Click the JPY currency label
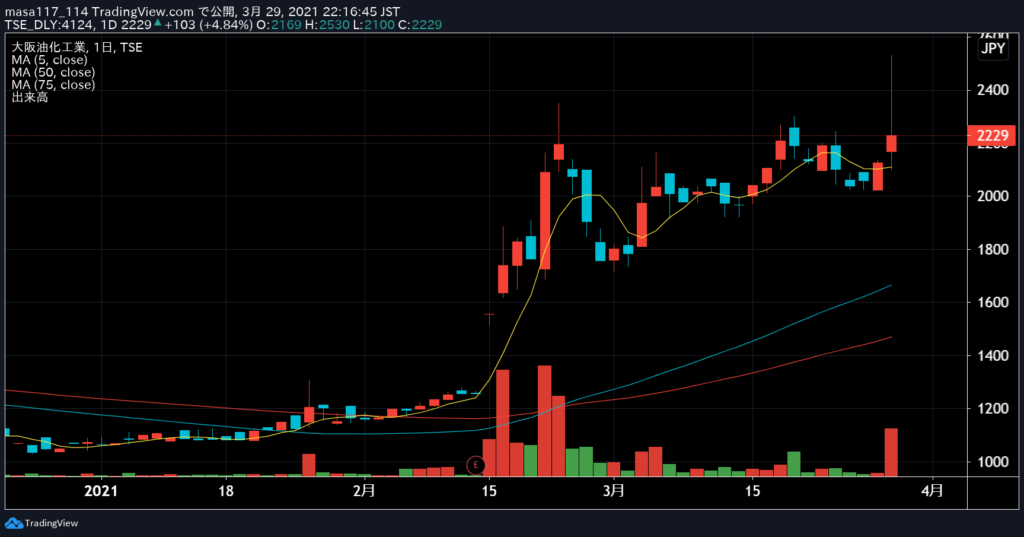 [x=993, y=48]
